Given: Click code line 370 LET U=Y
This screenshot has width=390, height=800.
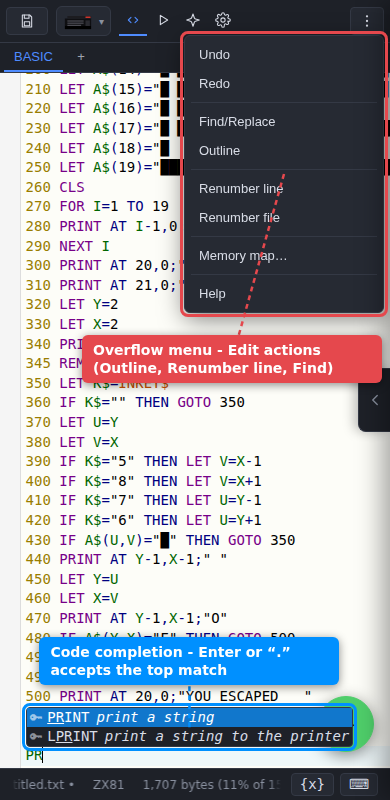Looking at the screenshot, I should [x=72, y=422].
